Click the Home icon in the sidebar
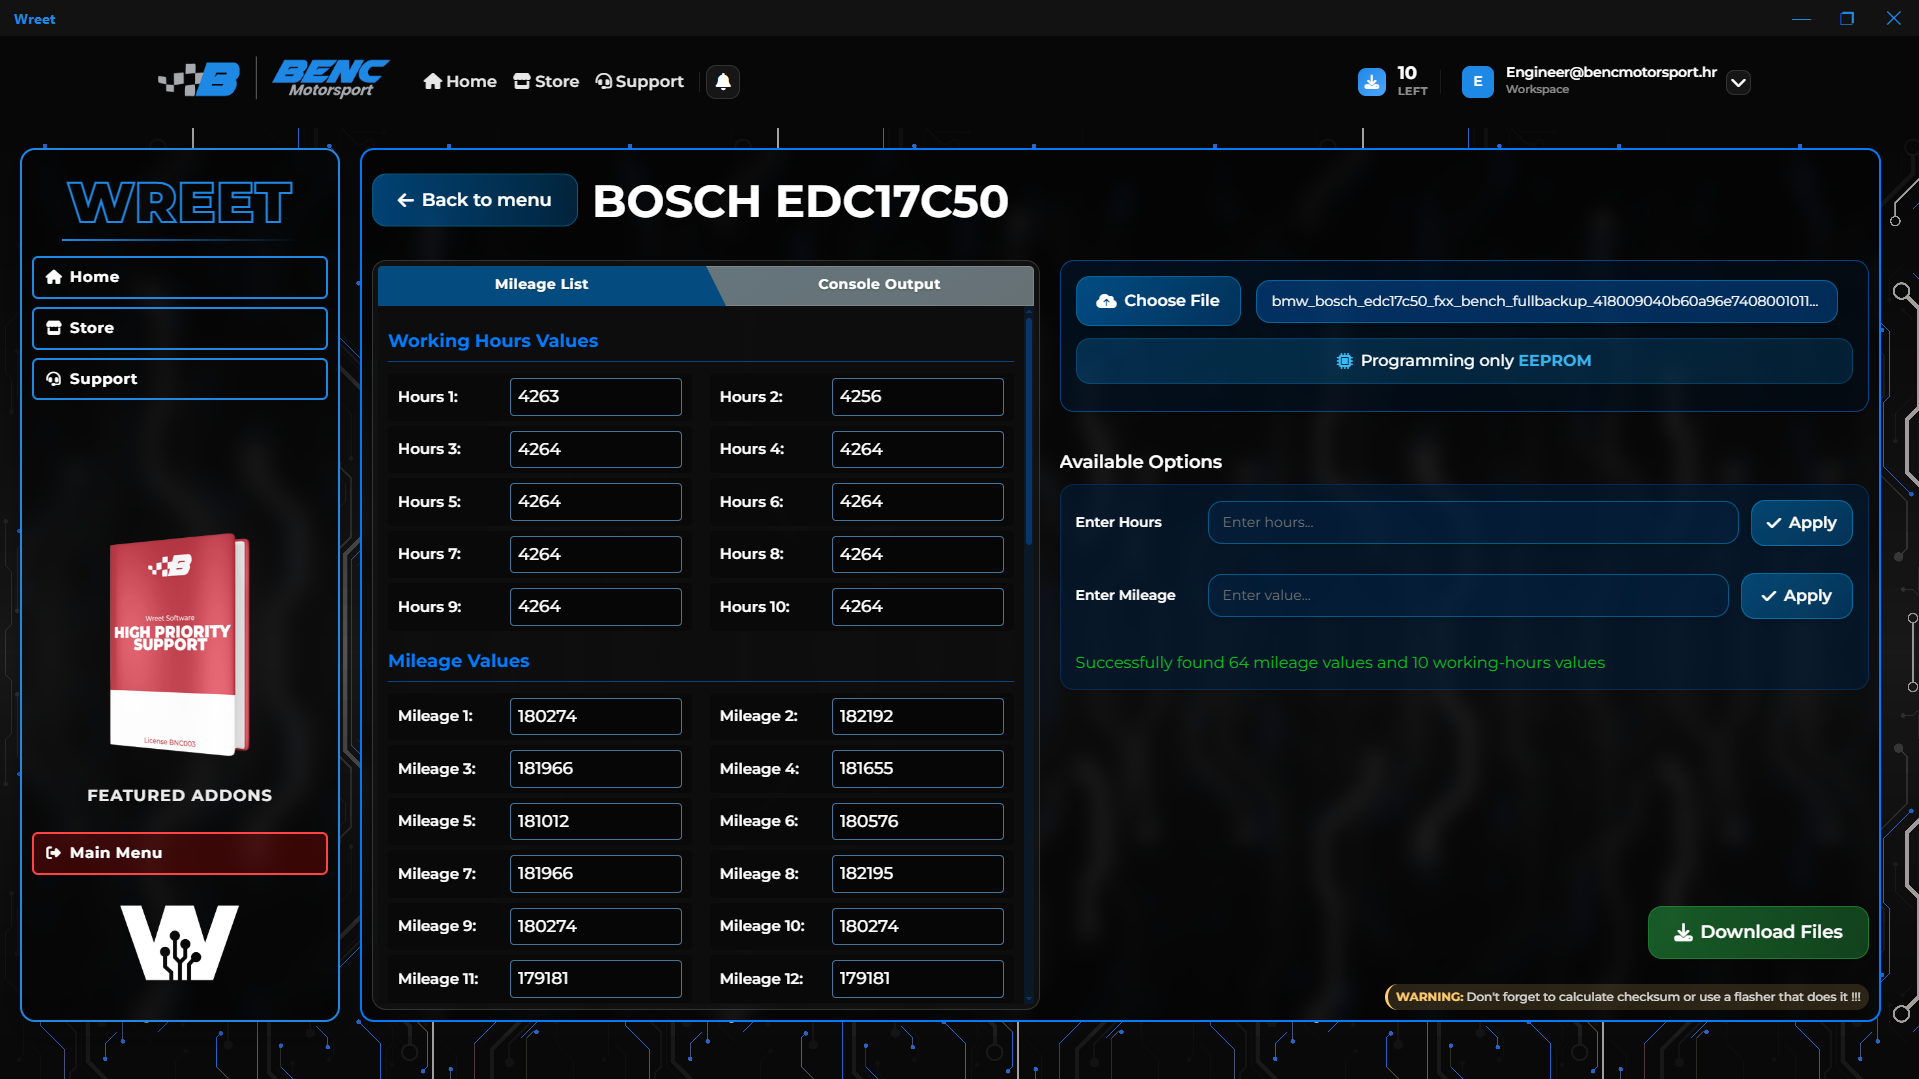The width and height of the screenshot is (1919, 1079). pos(54,276)
